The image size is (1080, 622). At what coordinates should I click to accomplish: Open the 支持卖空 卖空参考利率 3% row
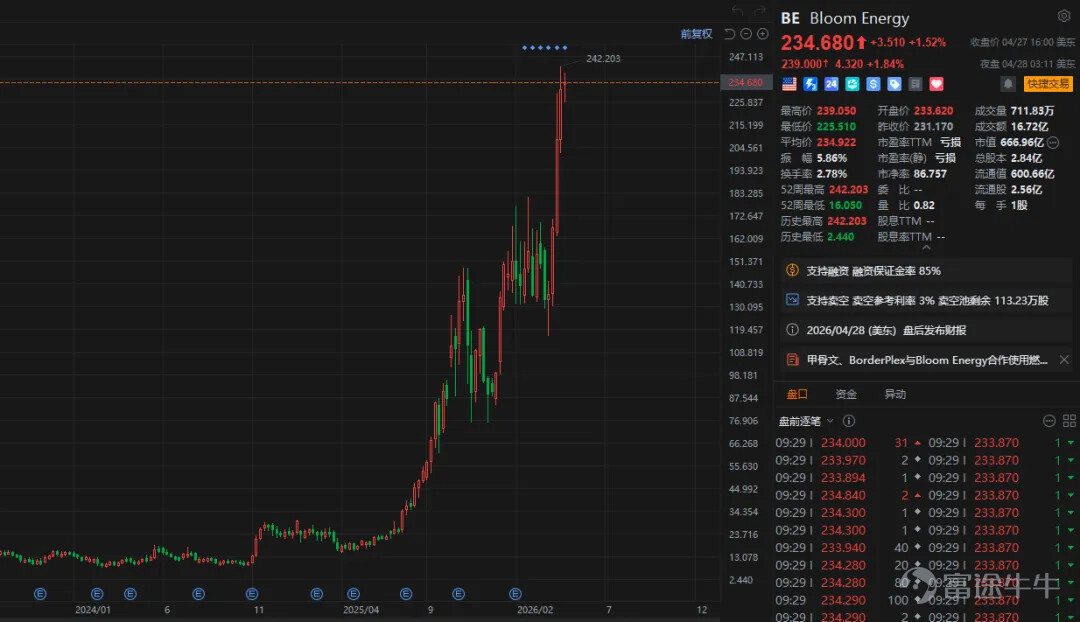coord(926,300)
